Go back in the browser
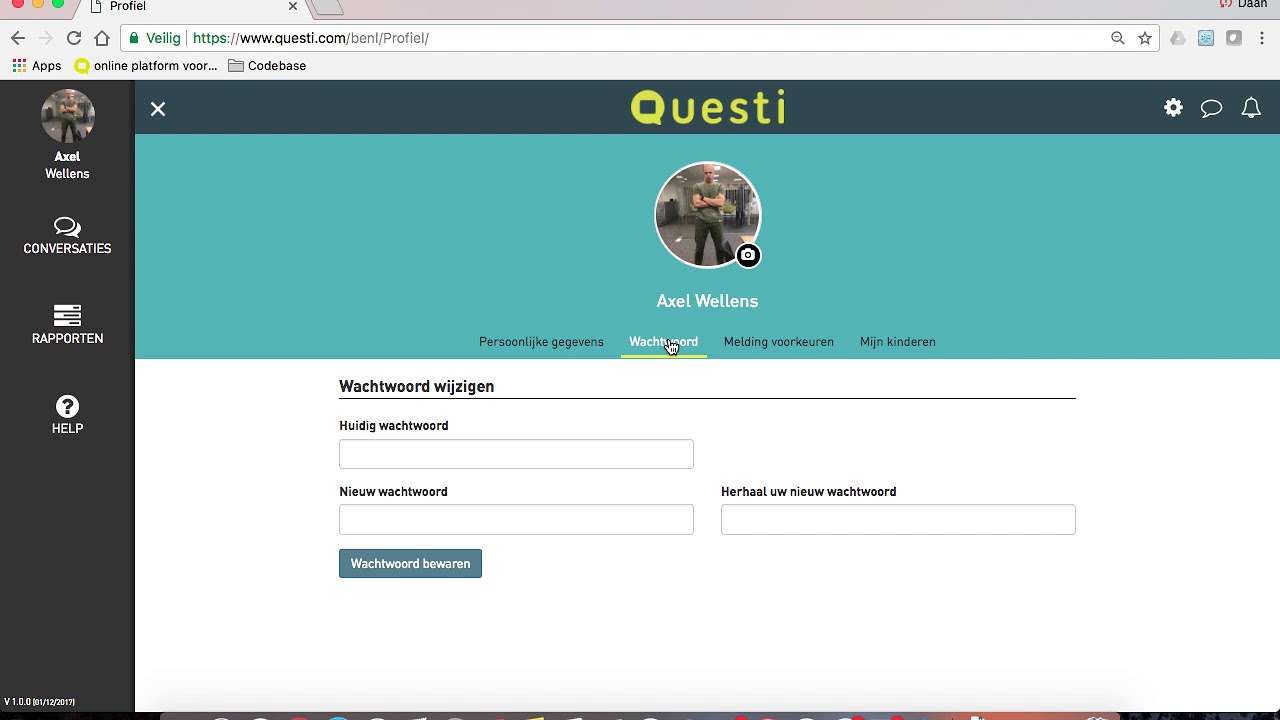1280x720 pixels. 18,38
